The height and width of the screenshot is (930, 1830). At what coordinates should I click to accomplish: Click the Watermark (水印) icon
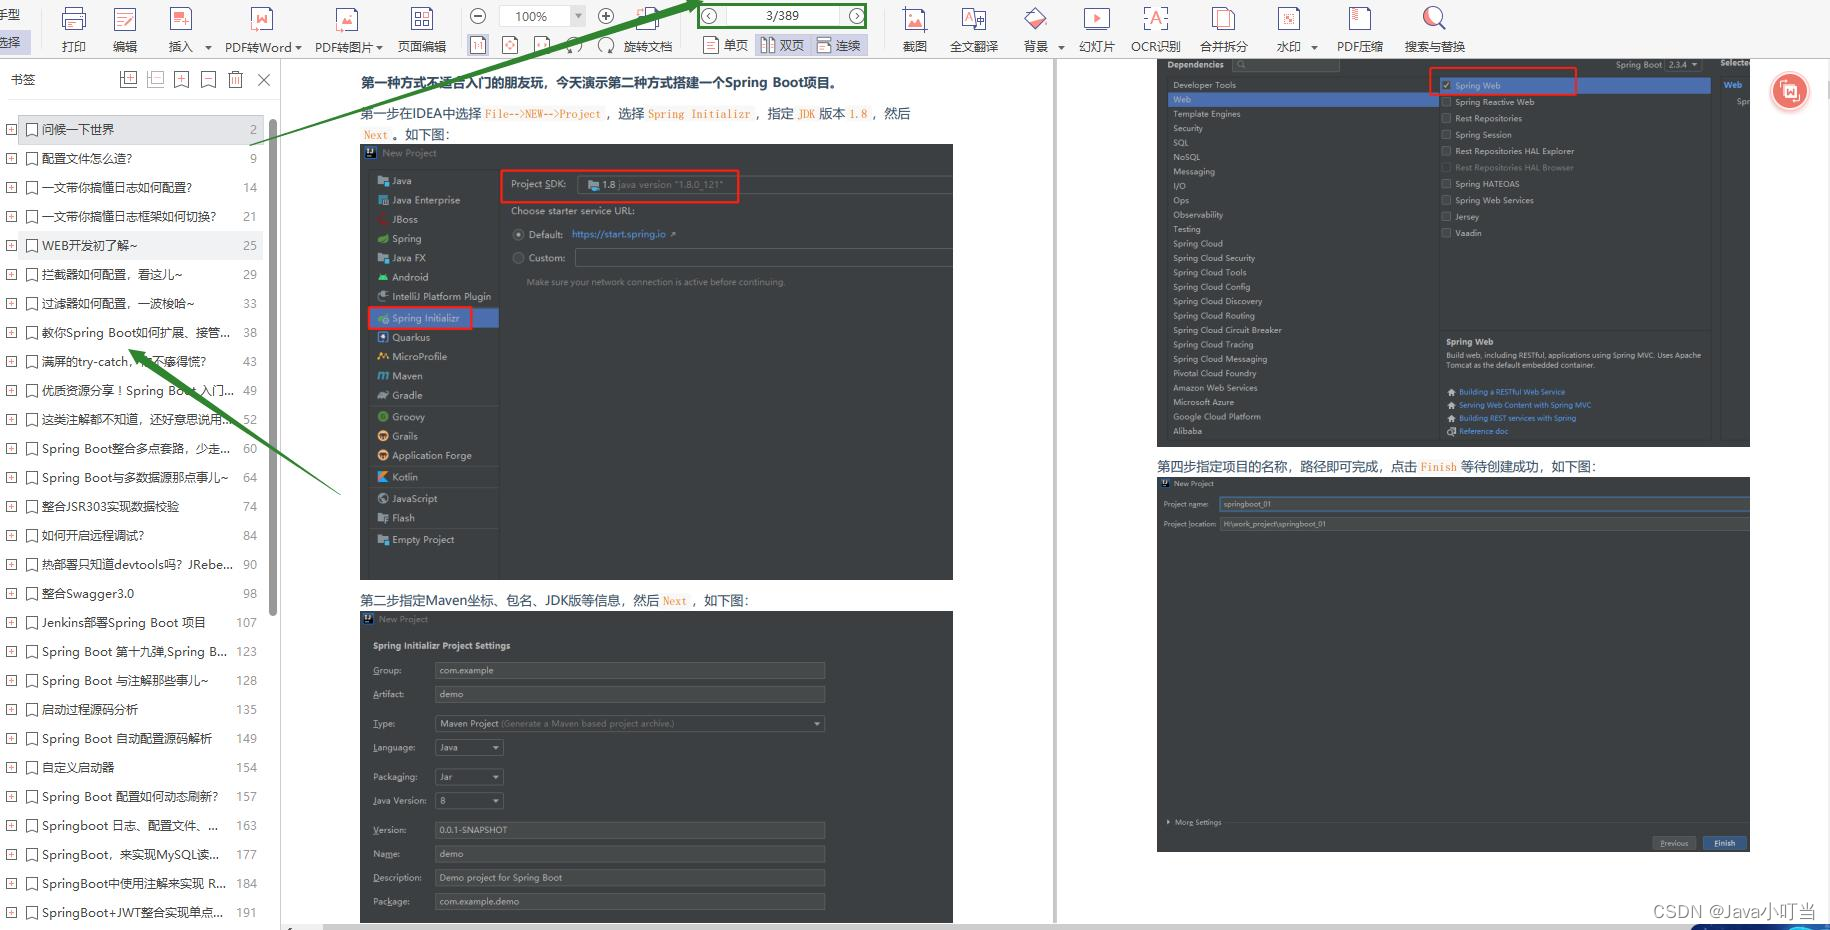pos(1289,19)
